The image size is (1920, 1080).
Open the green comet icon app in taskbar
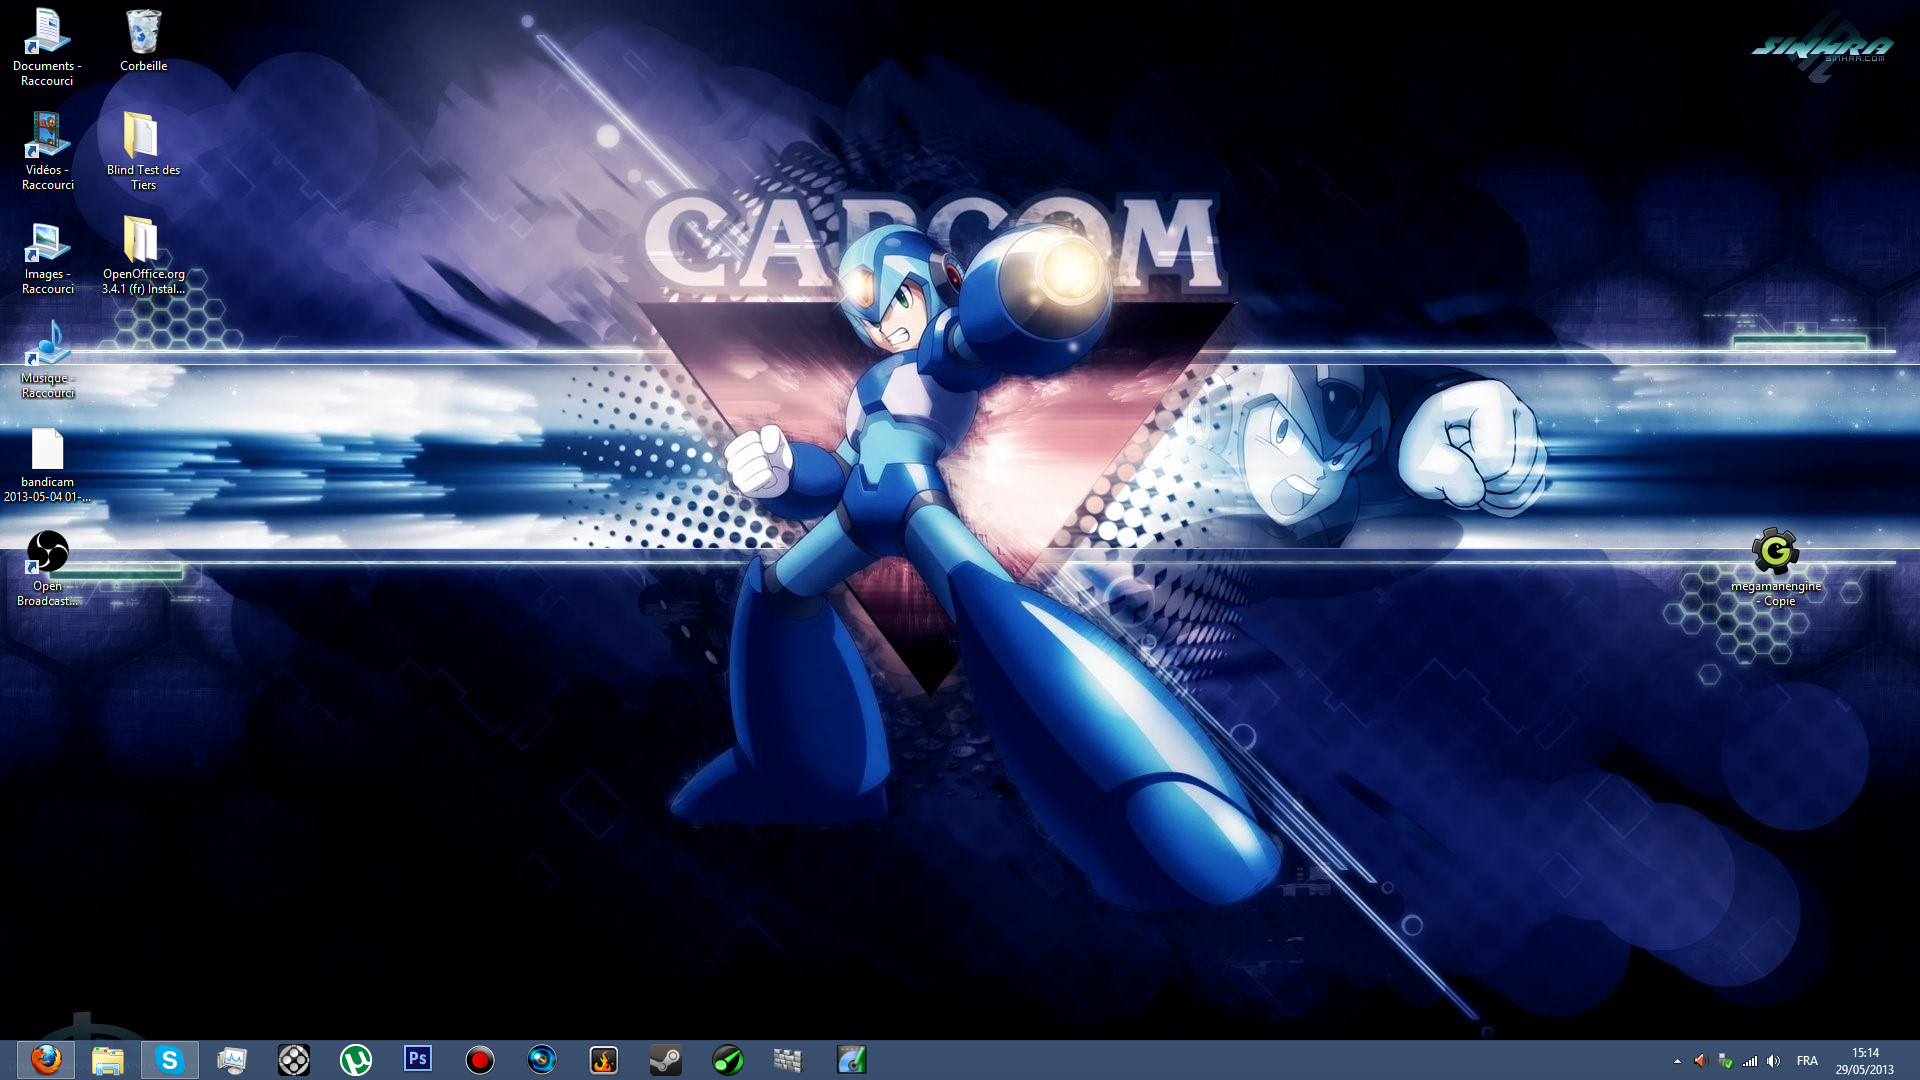[x=728, y=1060]
